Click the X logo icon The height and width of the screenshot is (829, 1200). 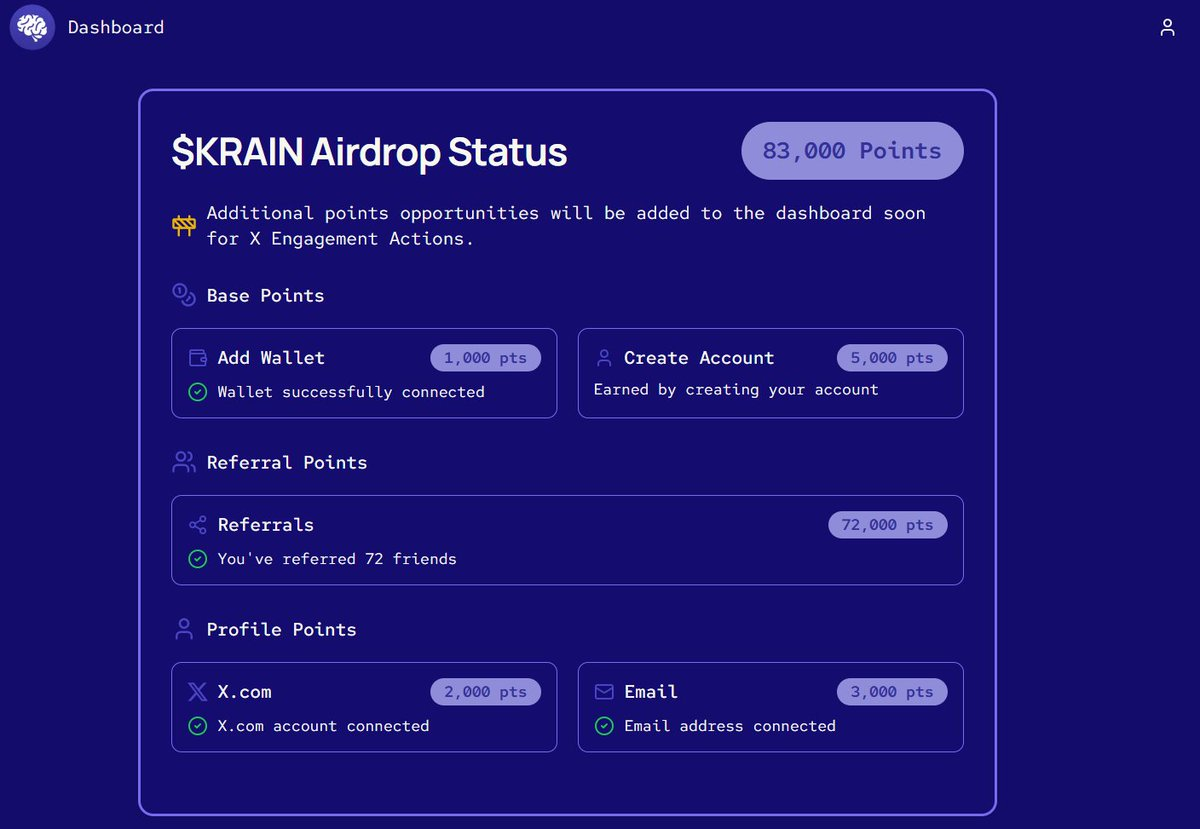(198, 692)
